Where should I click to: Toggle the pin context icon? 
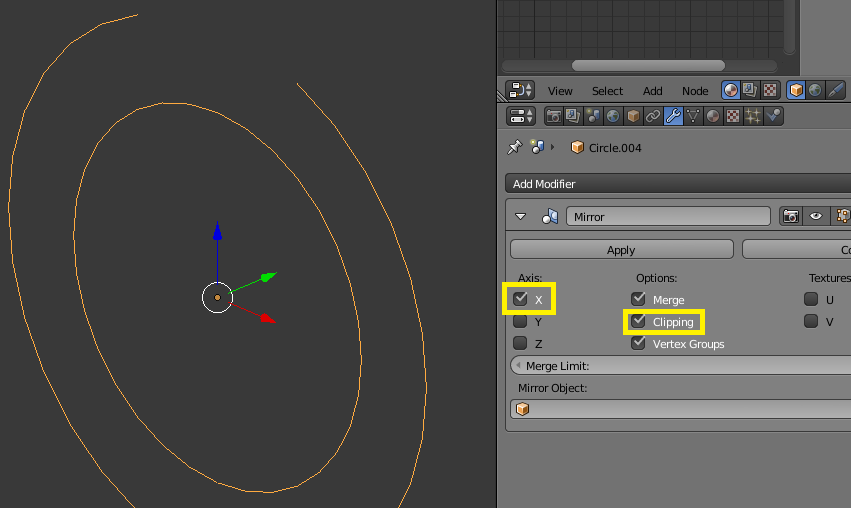(514, 147)
